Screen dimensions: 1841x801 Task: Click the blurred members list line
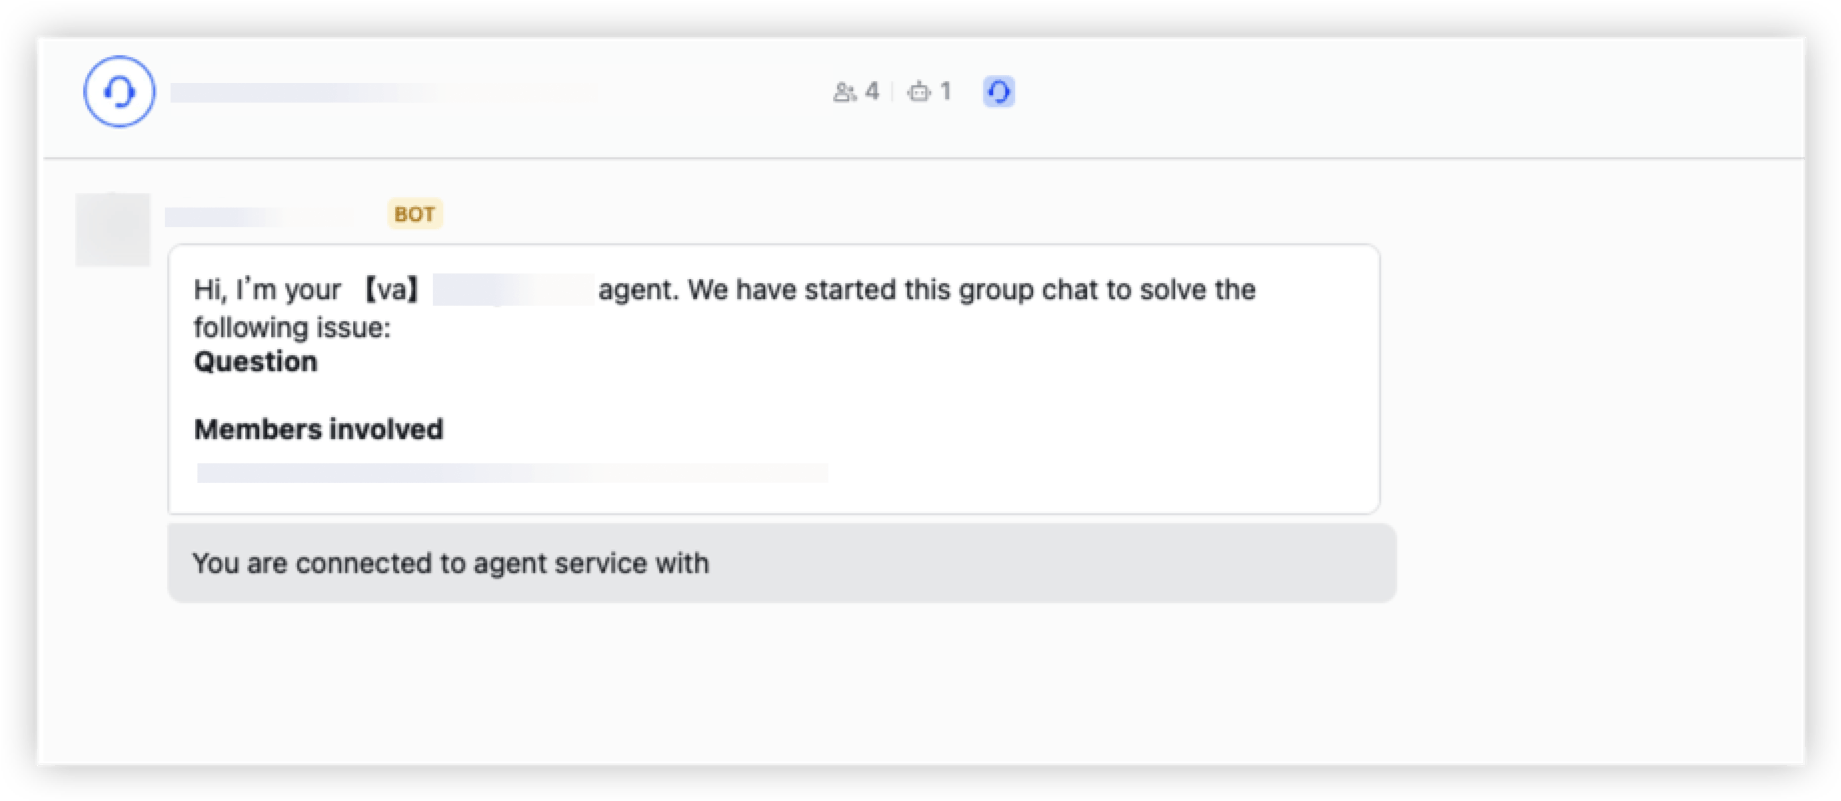[511, 472]
